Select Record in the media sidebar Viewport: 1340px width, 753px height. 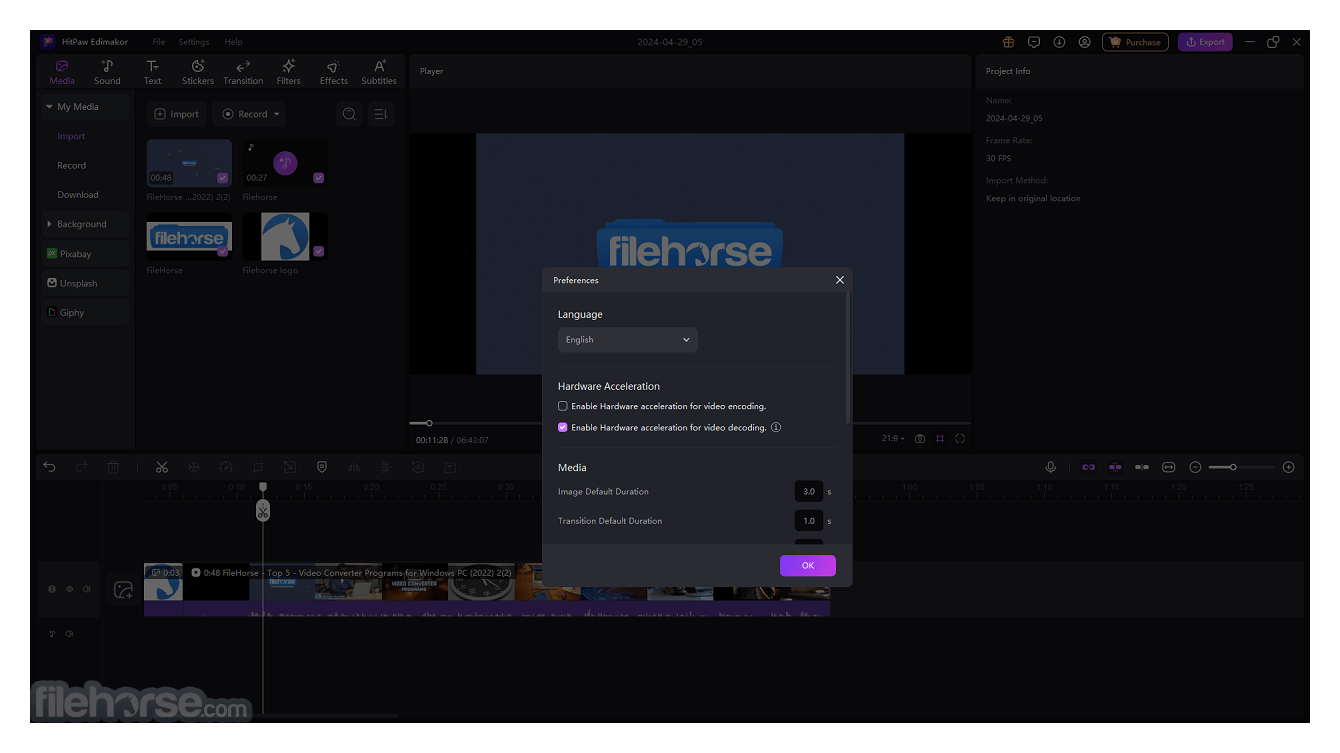coord(71,165)
